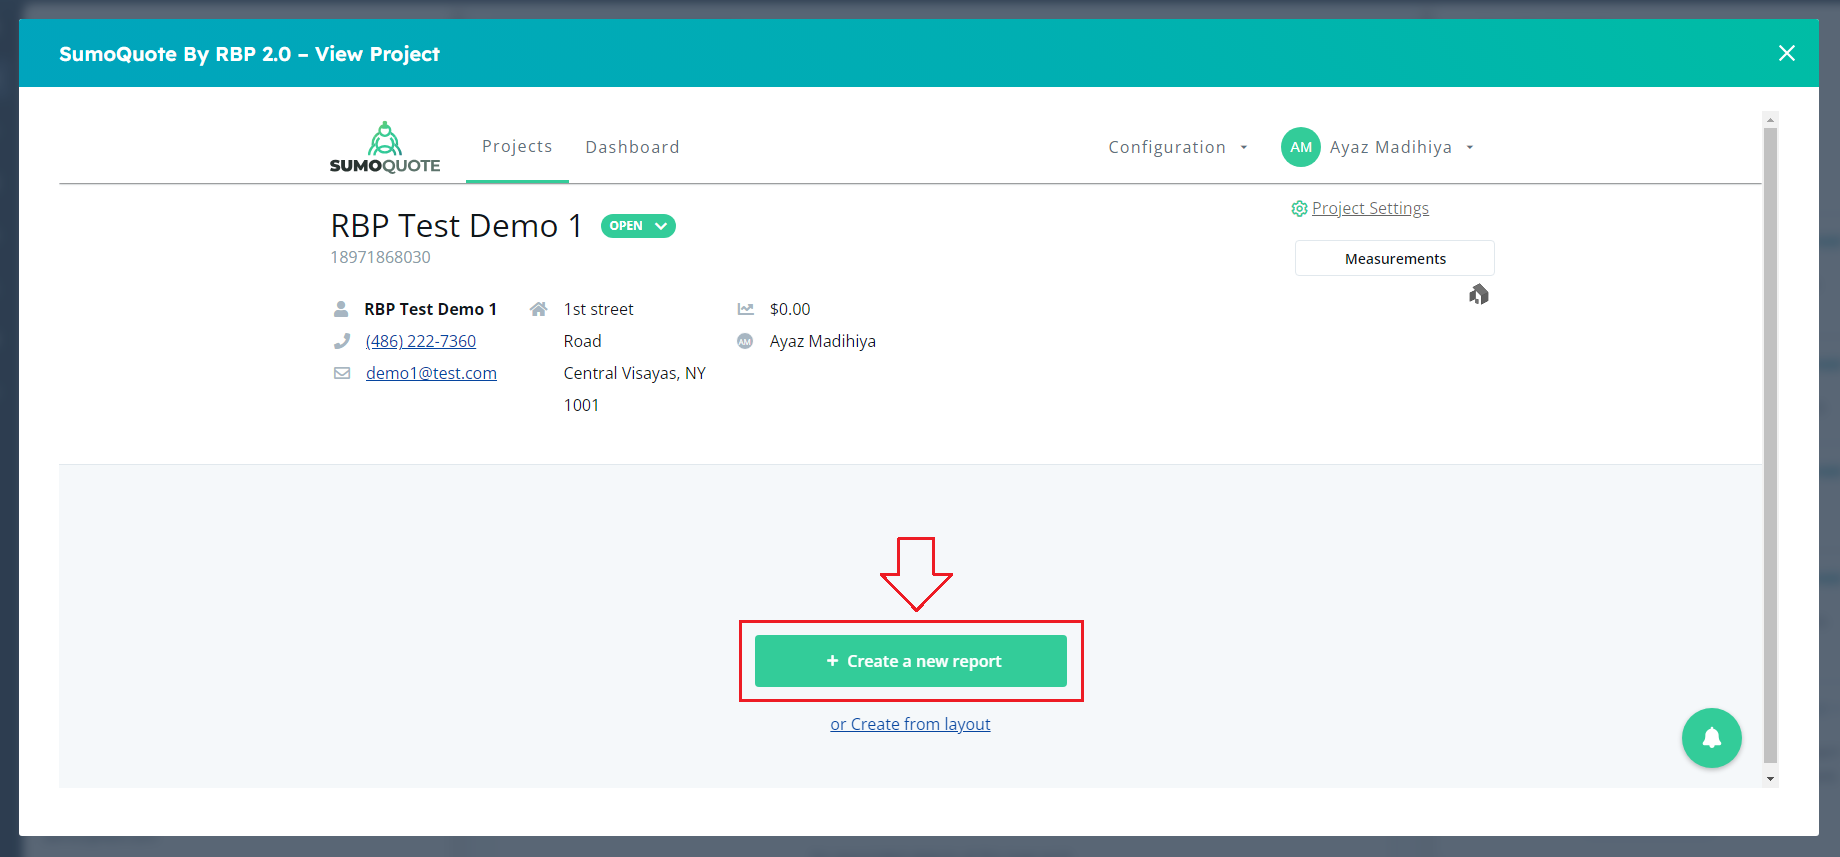The image size is (1840, 857).
Task: Click the demo1@test.com email link
Action: tap(431, 373)
